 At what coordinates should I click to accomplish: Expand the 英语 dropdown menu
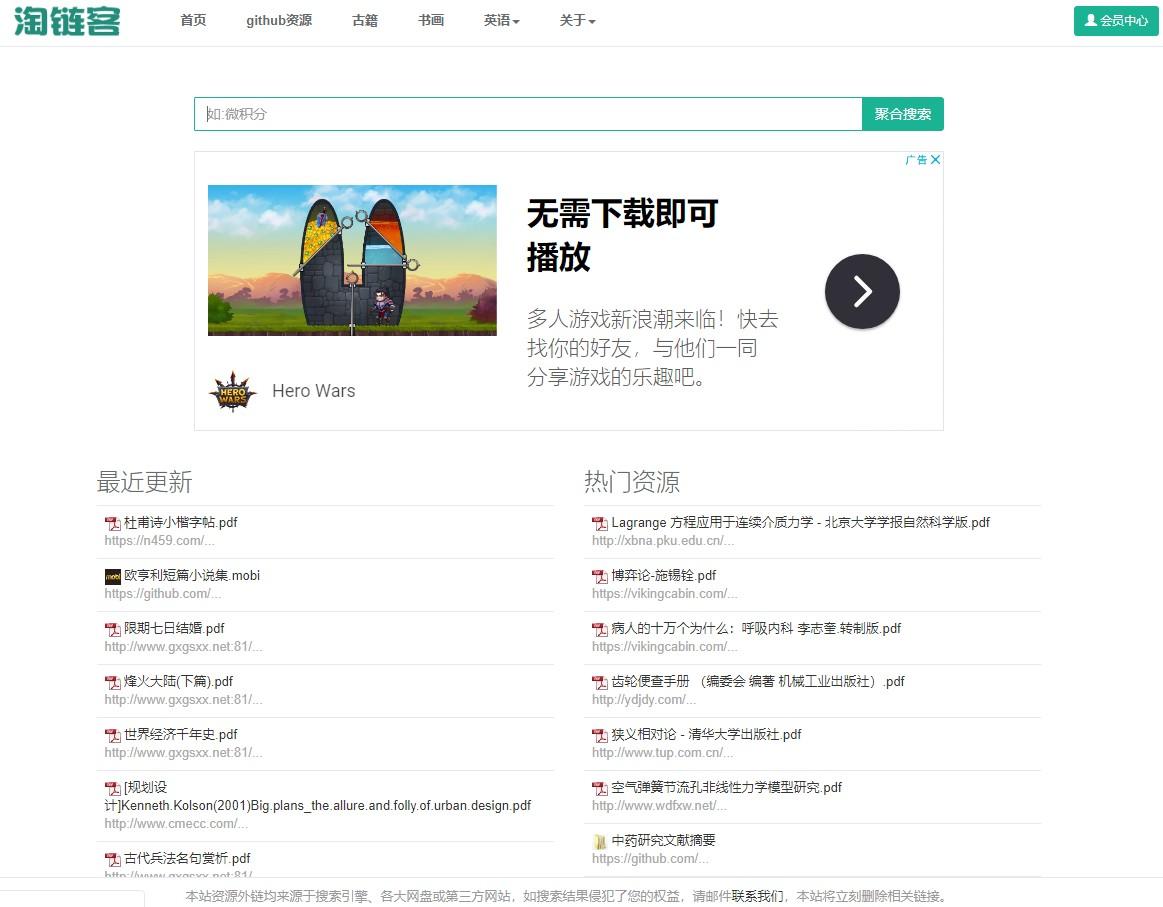click(x=501, y=21)
